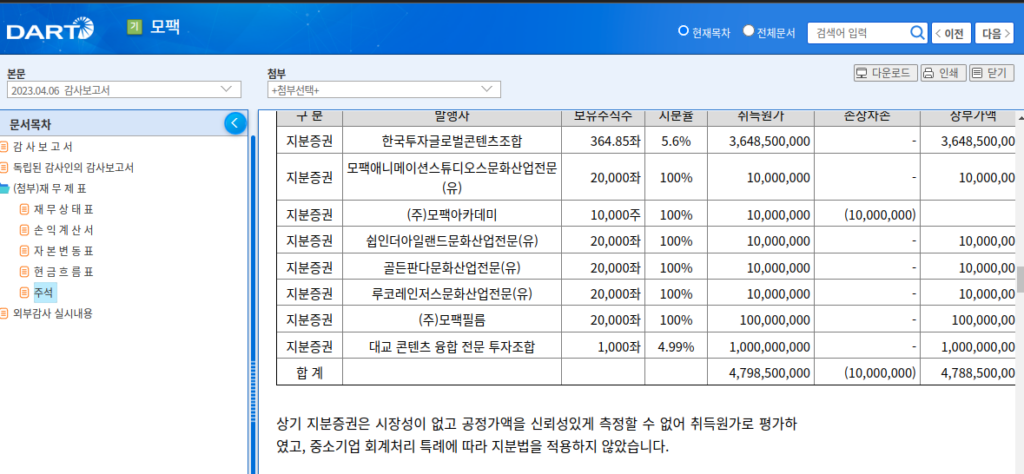Click the 문서목차 panel header
This screenshot has height=474, width=1024.
124,124
